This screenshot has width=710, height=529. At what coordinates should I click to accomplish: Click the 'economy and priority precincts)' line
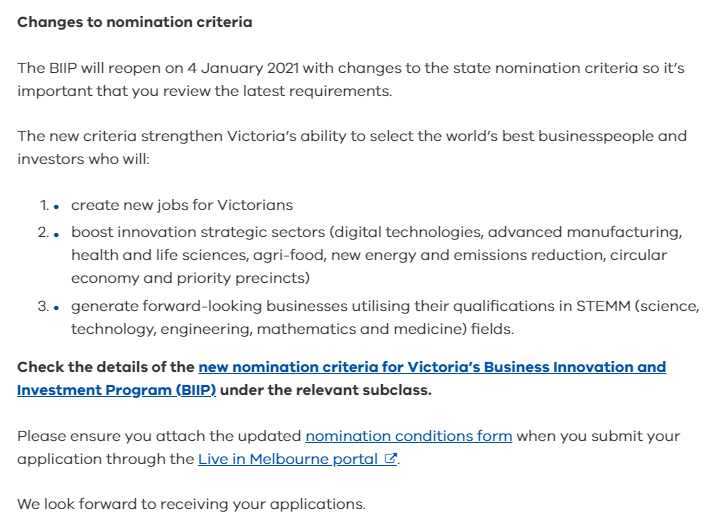coord(190,278)
